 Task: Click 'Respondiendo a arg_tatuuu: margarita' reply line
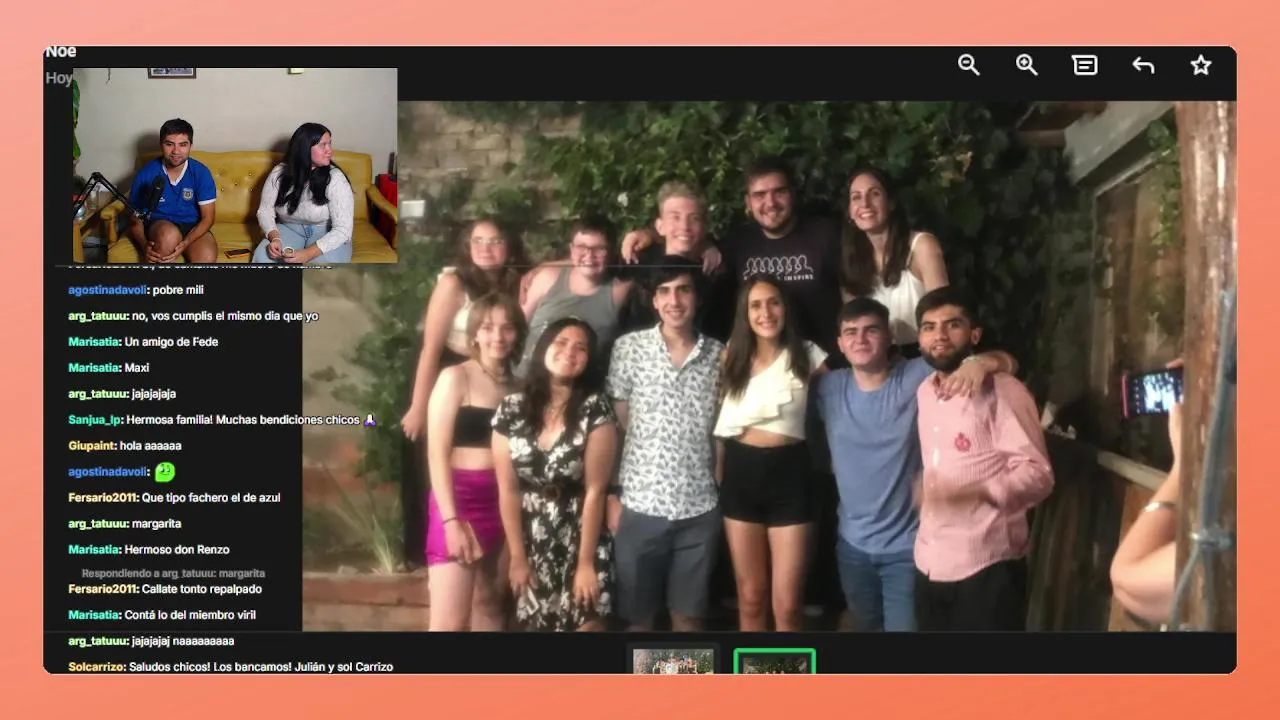coord(173,574)
